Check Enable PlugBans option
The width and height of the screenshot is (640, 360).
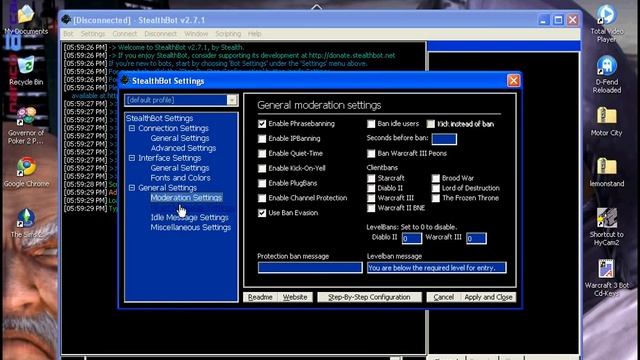[262, 183]
